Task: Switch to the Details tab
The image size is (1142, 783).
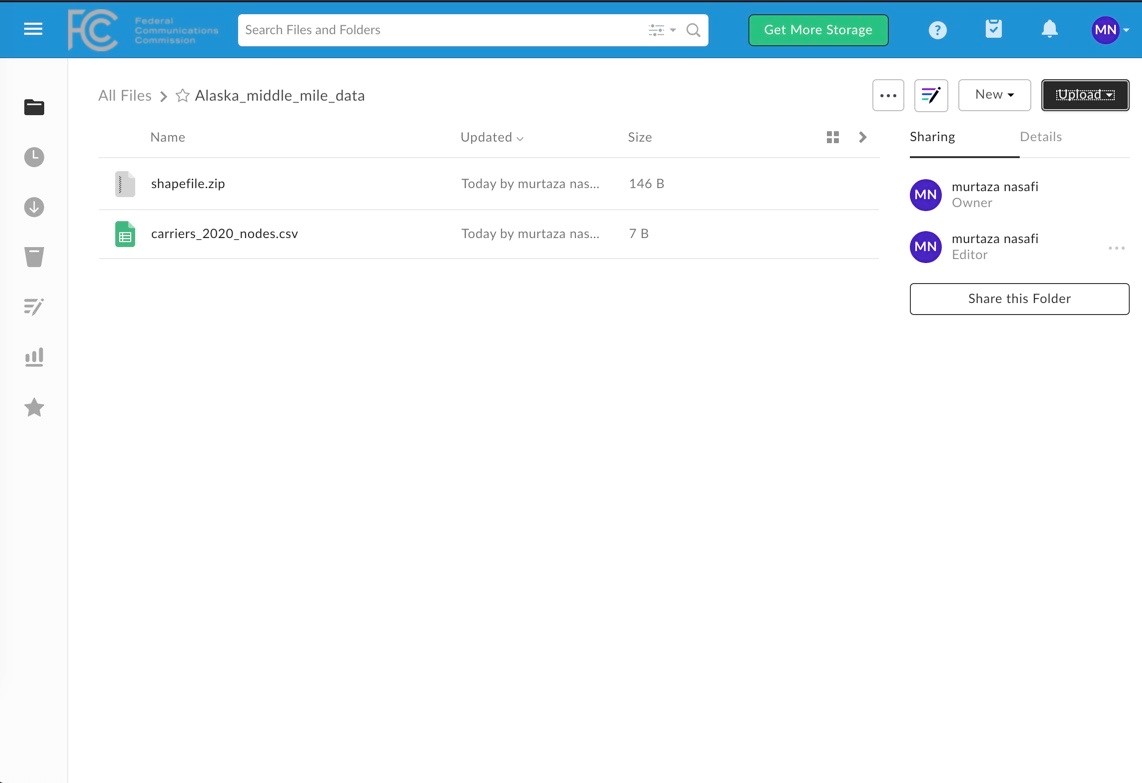Action: 1040,137
